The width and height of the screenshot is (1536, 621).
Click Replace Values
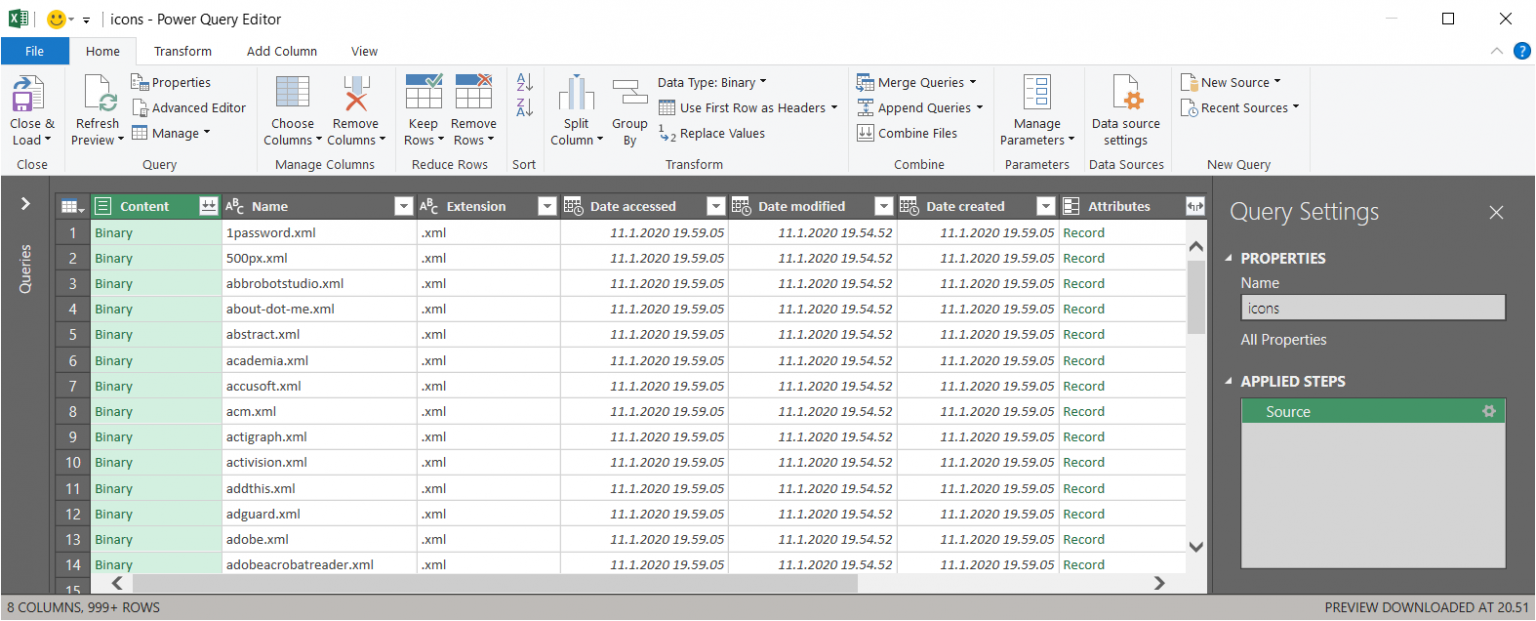pos(712,133)
